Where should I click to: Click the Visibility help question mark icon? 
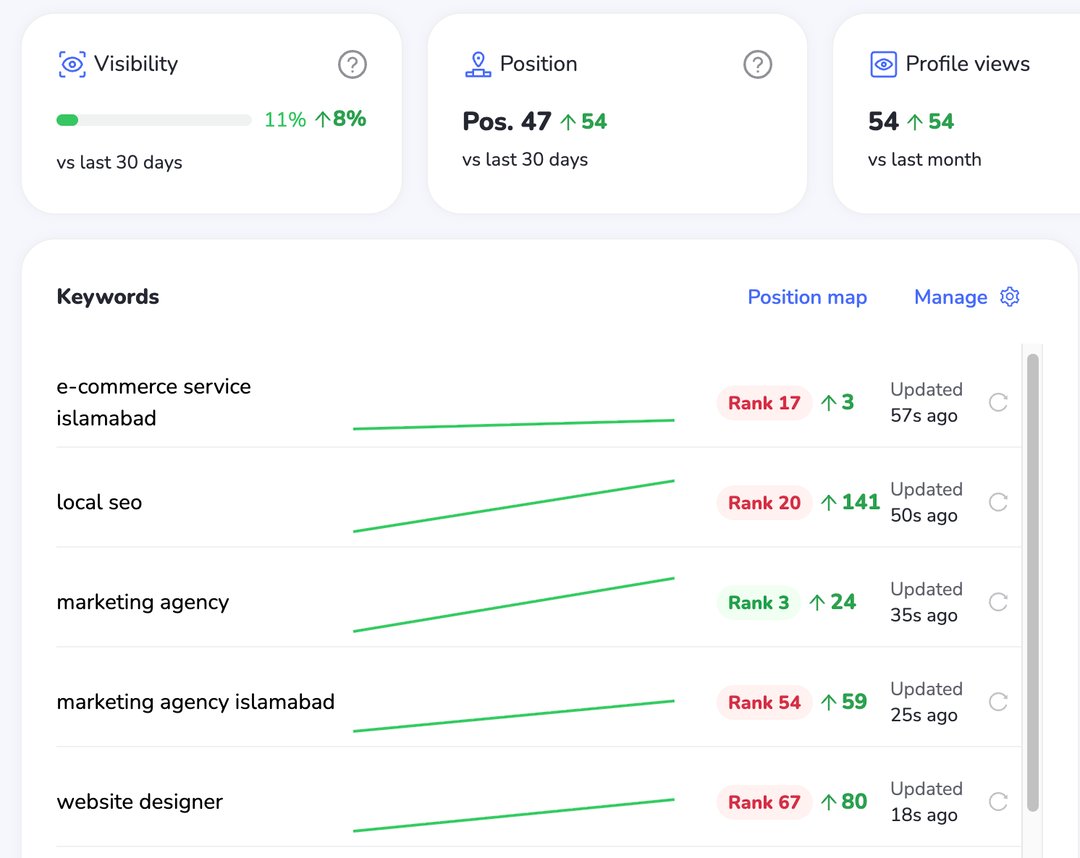point(352,65)
